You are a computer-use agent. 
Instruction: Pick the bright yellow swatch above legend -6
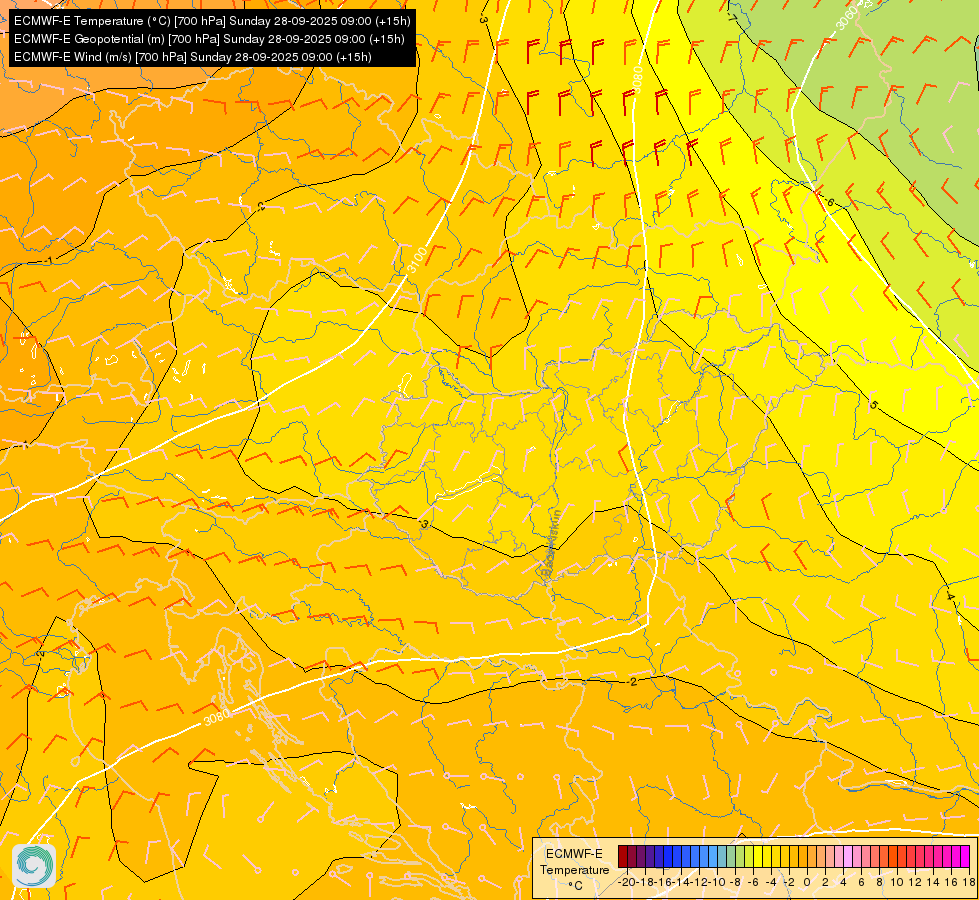pos(758,856)
